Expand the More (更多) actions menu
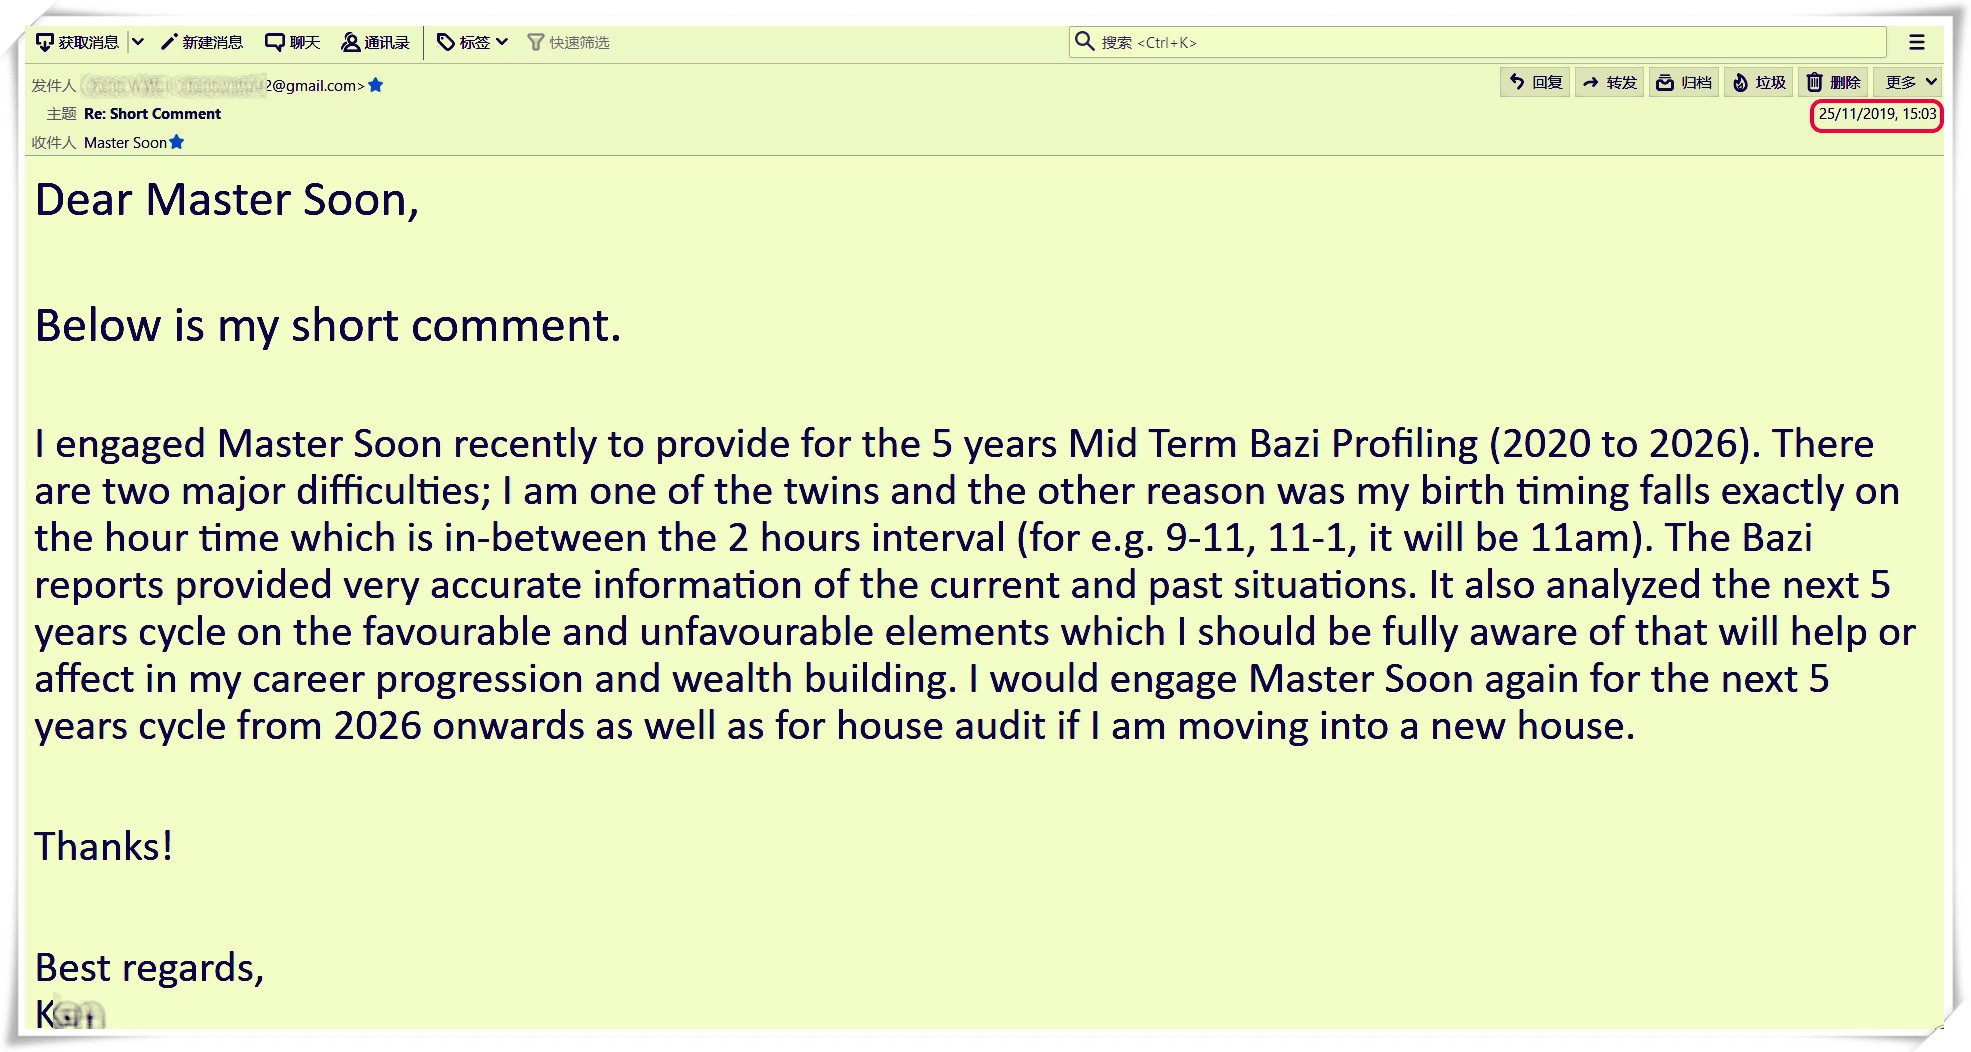Image resolution: width=1971 pixels, height=1052 pixels. point(1910,82)
